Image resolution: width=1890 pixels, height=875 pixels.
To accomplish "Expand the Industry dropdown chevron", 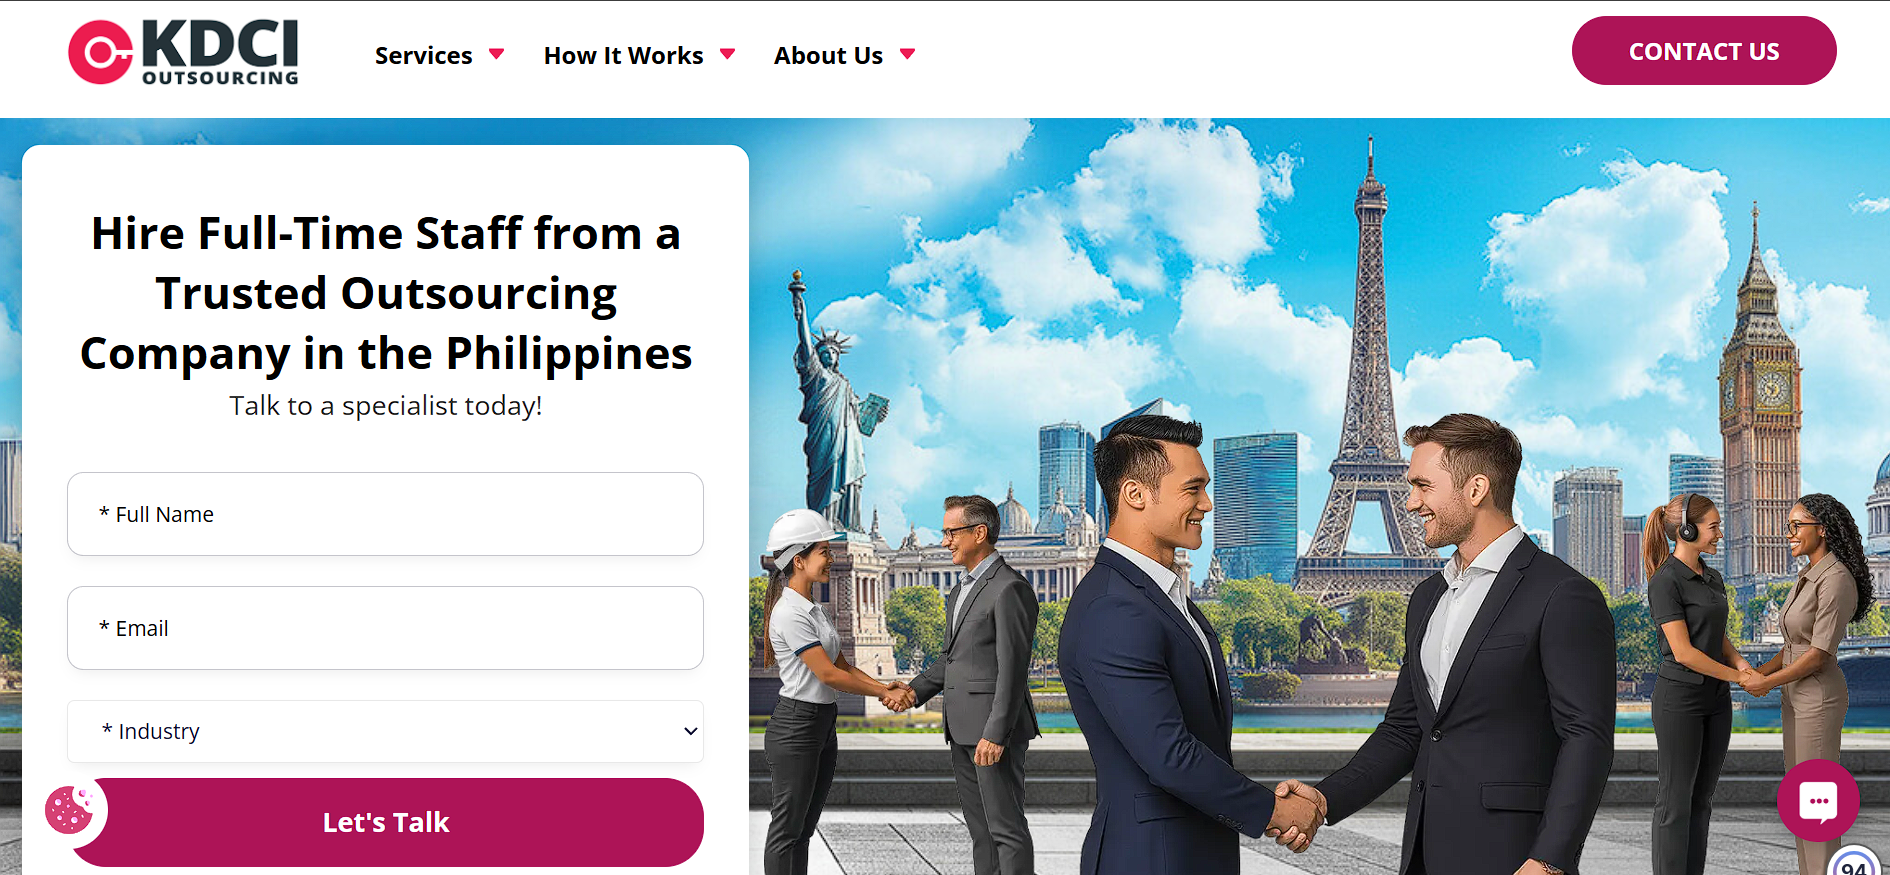I will tap(690, 731).
